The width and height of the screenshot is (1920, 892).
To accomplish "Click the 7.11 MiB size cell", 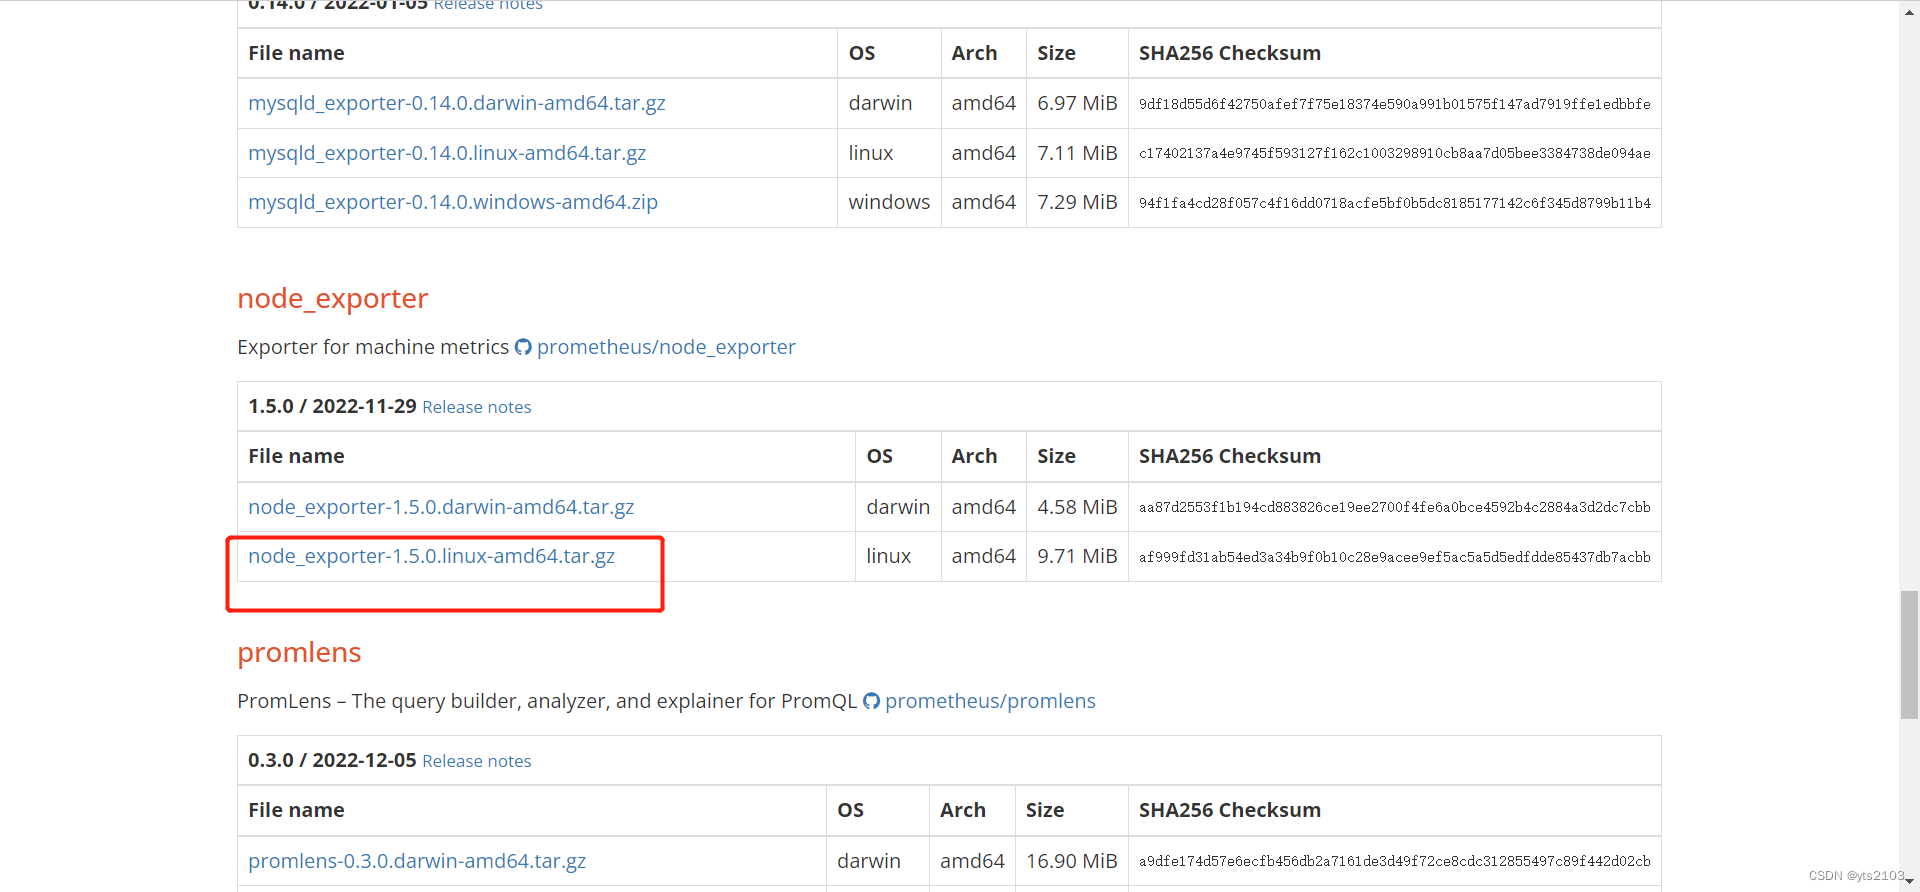I will point(1077,153).
